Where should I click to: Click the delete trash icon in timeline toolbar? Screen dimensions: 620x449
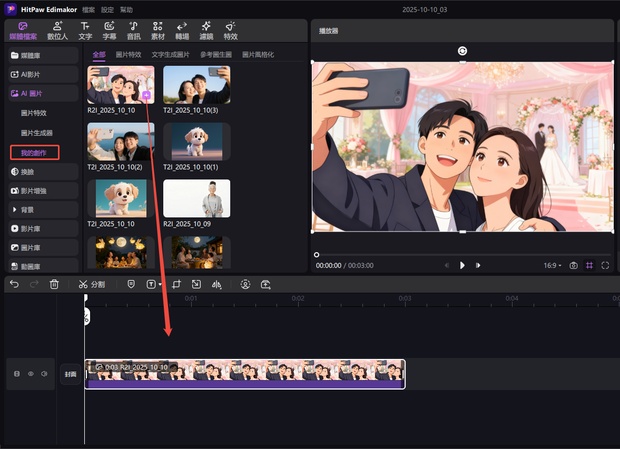(54, 284)
